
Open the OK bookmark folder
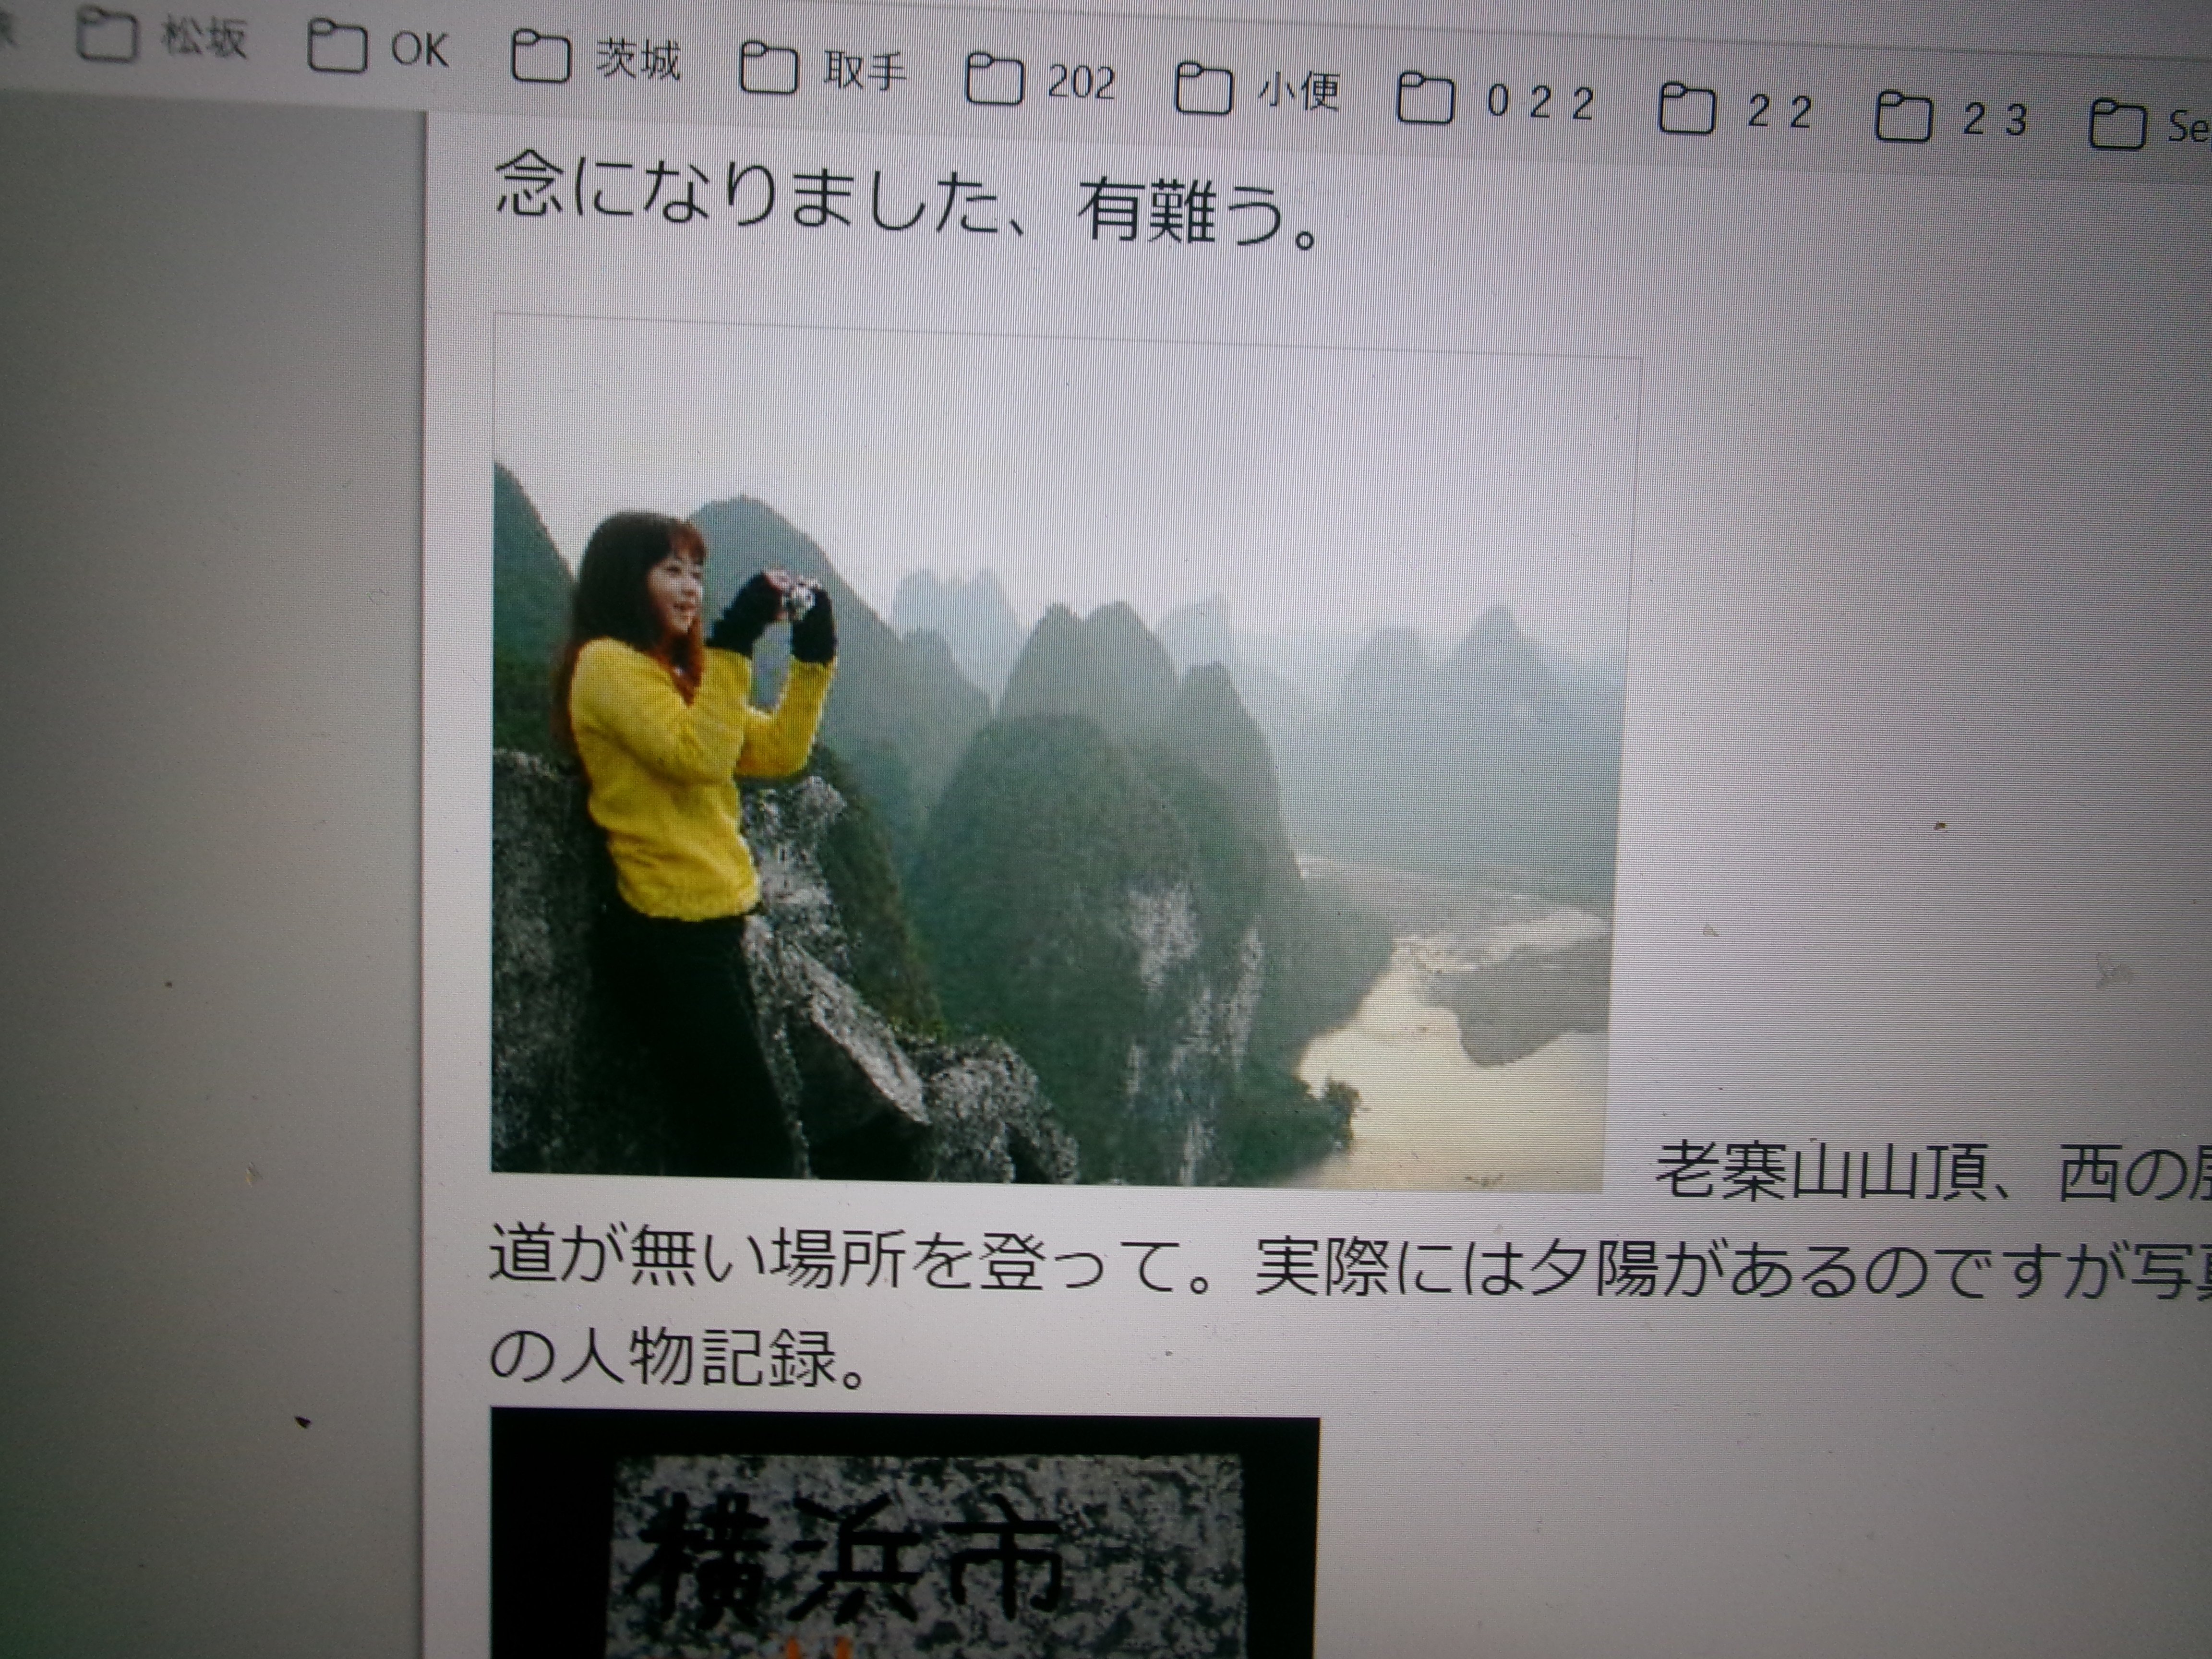(379, 48)
